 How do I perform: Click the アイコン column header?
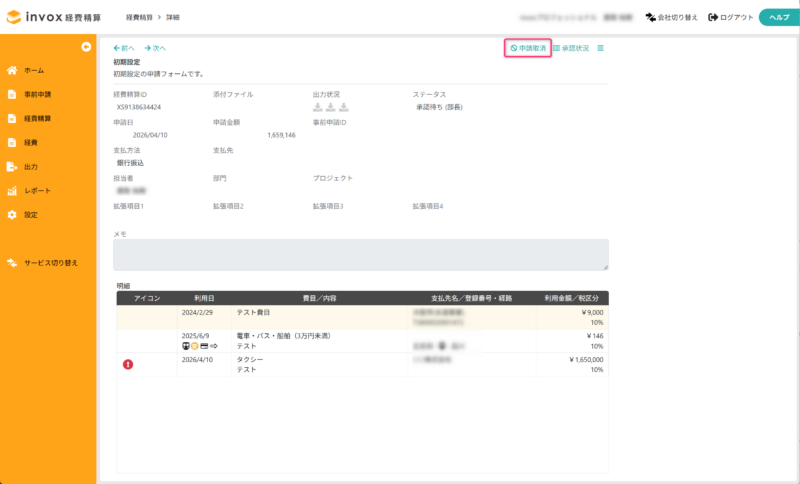click(x=147, y=298)
